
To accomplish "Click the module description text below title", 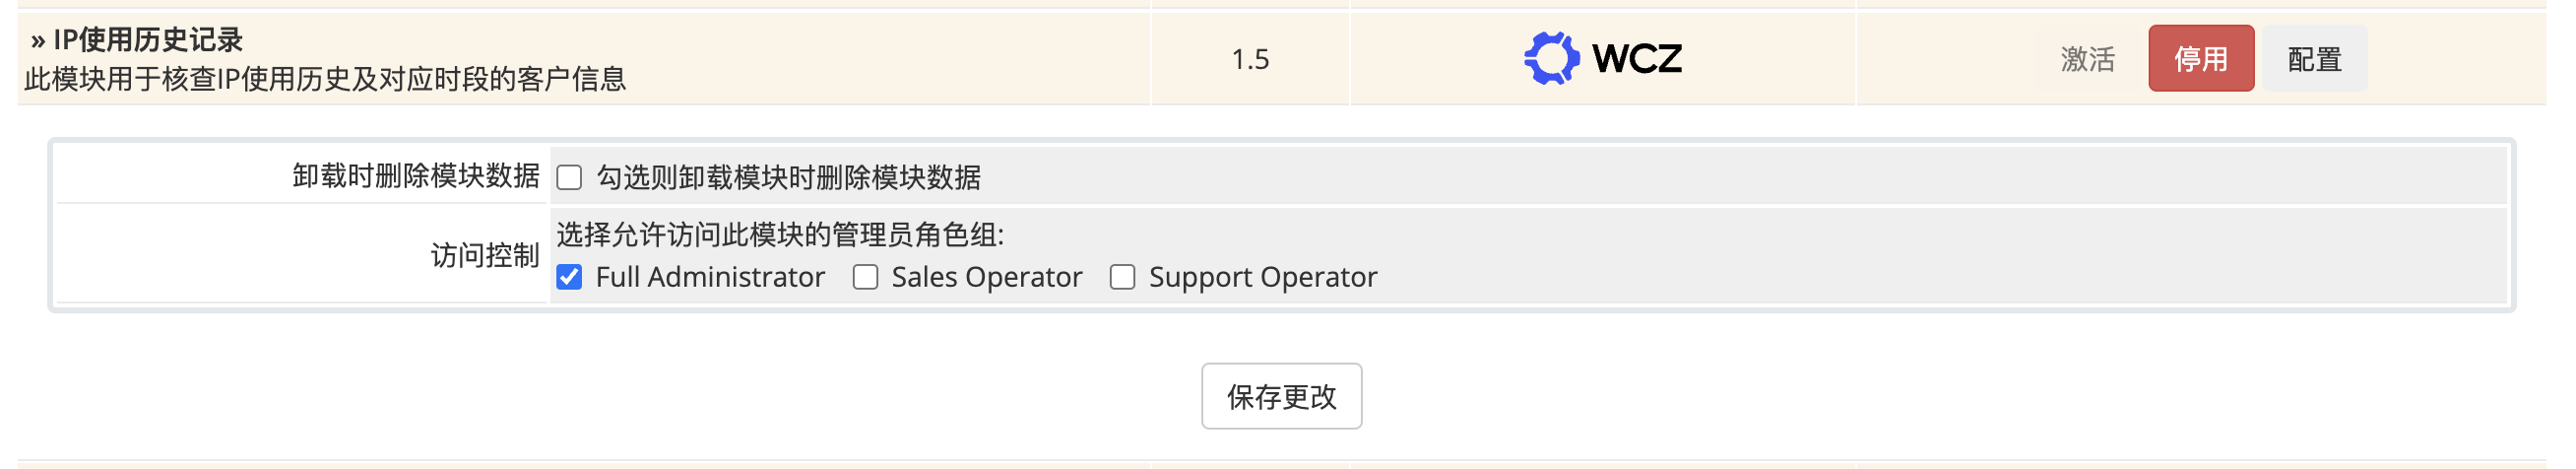I will [x=325, y=79].
